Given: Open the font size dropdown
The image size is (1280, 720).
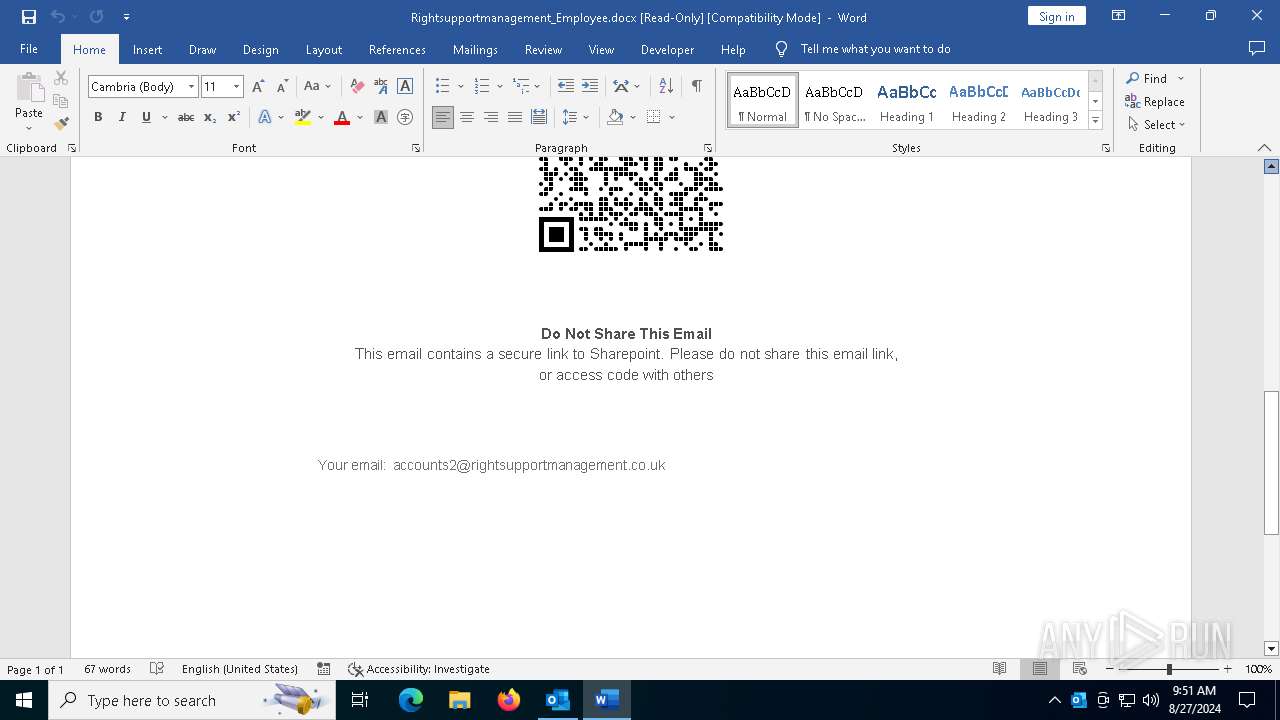Looking at the screenshot, I should click(x=236, y=87).
